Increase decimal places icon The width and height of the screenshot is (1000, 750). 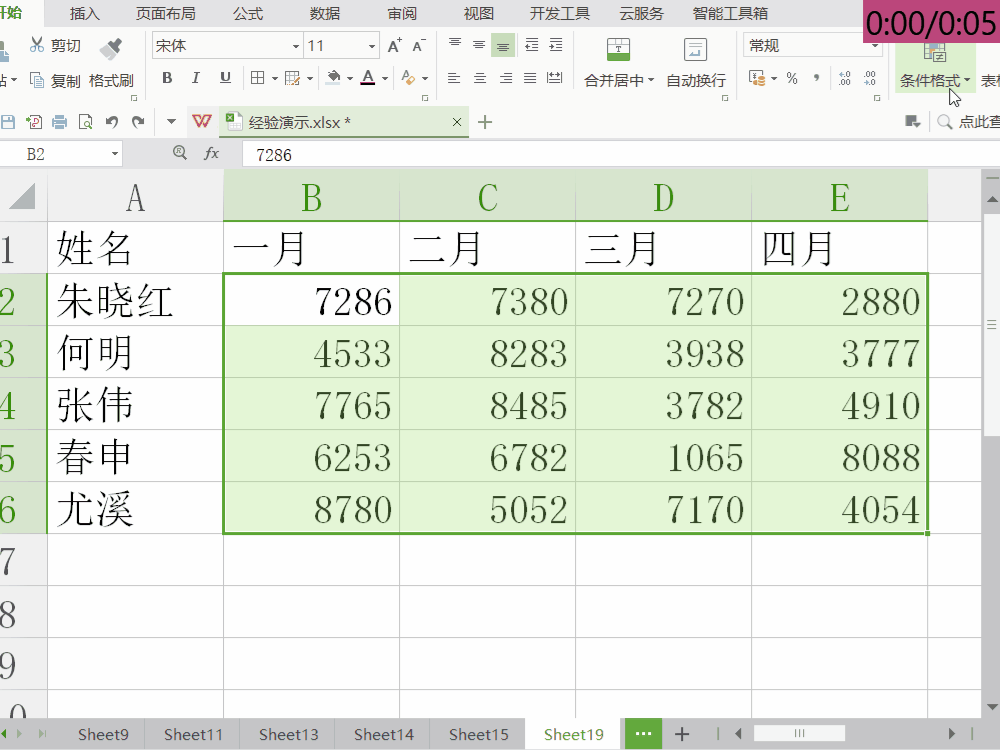[x=845, y=78]
